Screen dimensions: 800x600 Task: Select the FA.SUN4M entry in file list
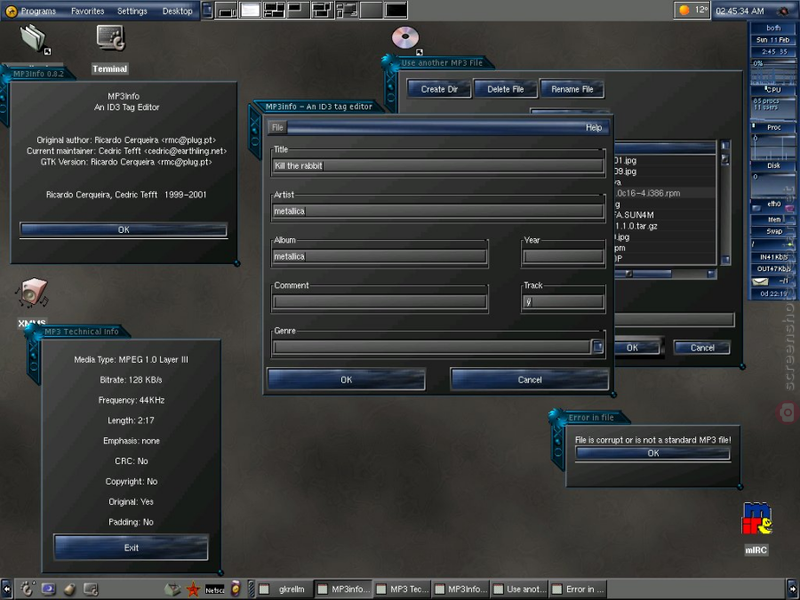(x=665, y=215)
